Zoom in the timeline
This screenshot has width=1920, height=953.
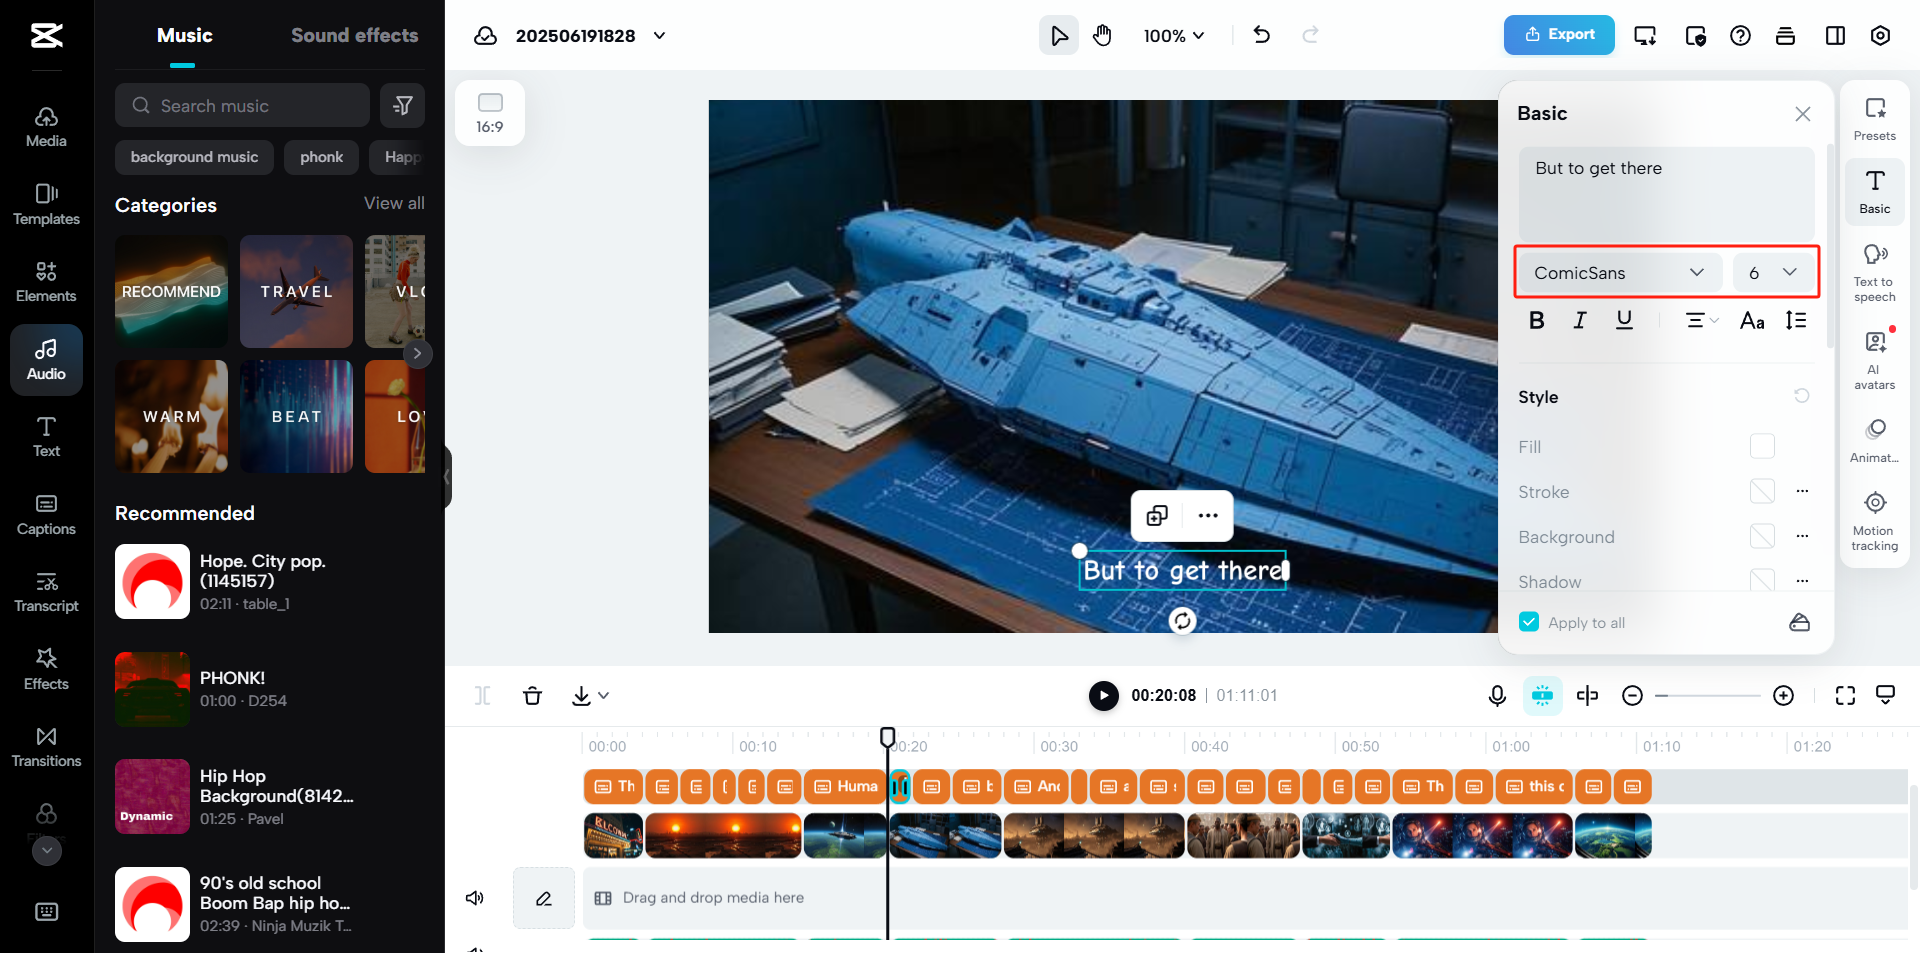tap(1783, 695)
